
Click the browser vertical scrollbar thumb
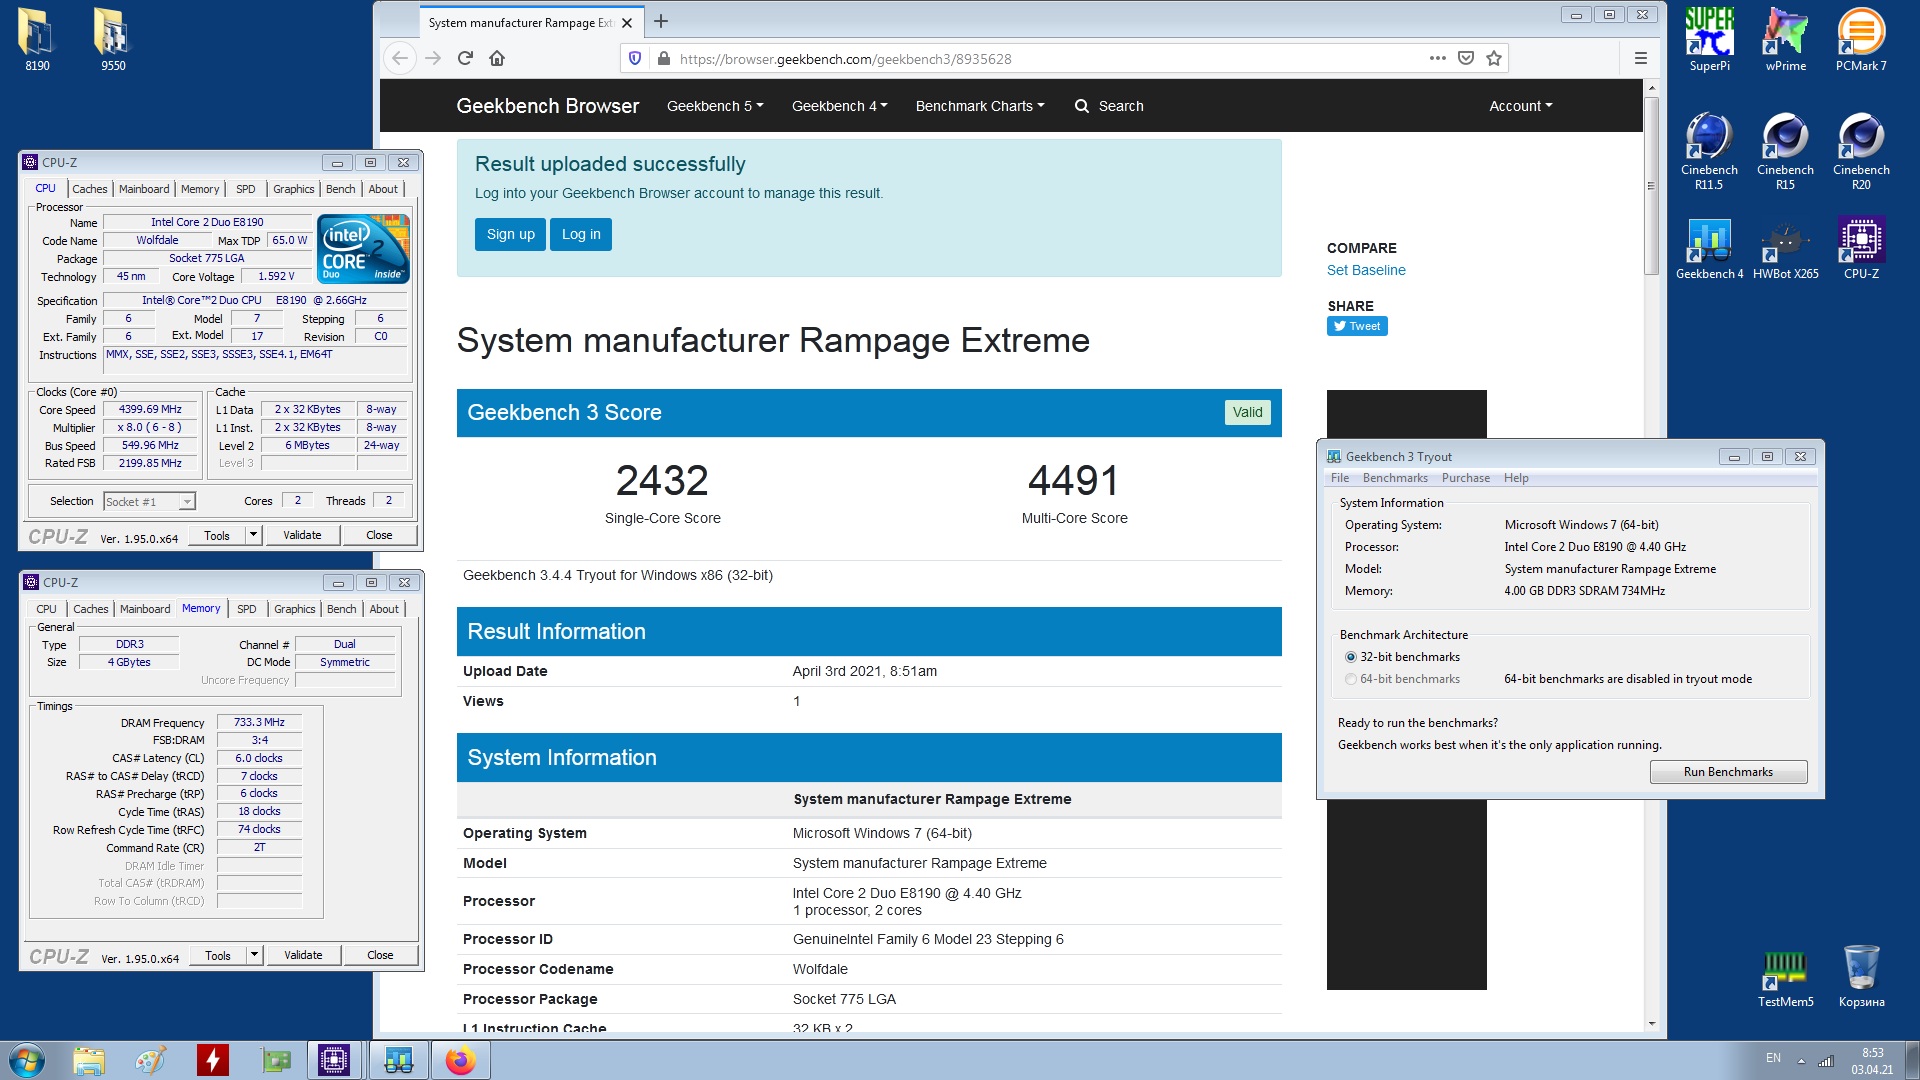pos(1651,185)
